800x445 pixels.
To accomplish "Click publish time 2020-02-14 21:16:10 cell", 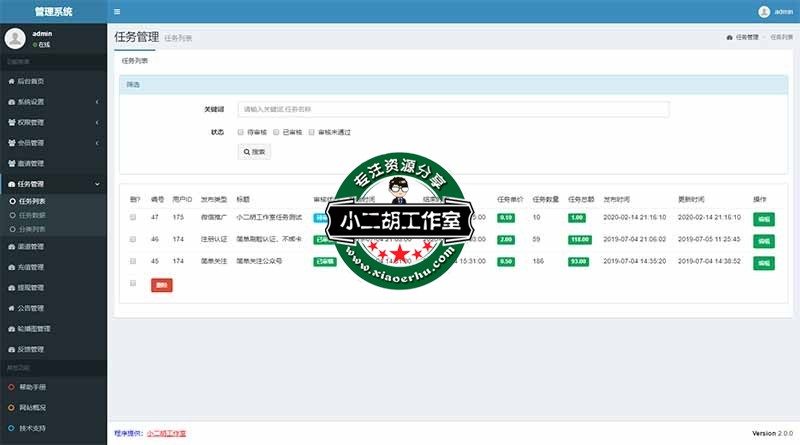I will [x=635, y=217].
